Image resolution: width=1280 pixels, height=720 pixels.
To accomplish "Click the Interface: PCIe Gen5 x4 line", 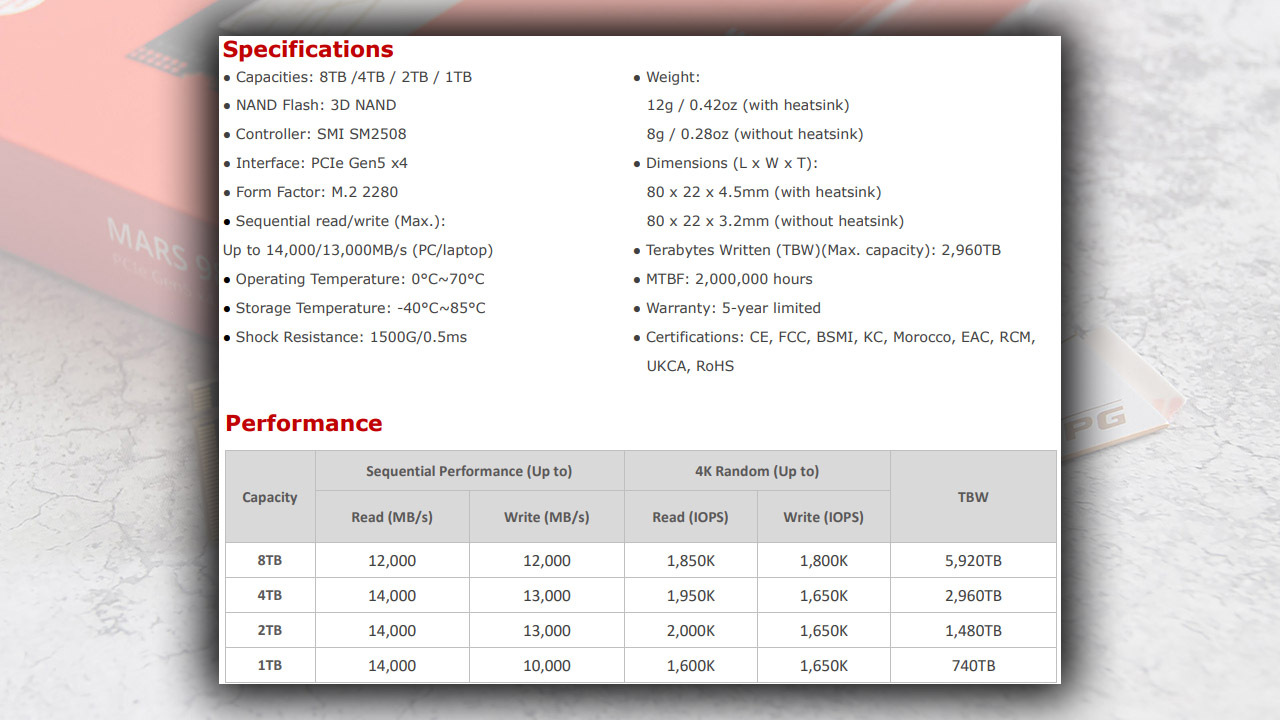I will pyautogui.click(x=315, y=163).
